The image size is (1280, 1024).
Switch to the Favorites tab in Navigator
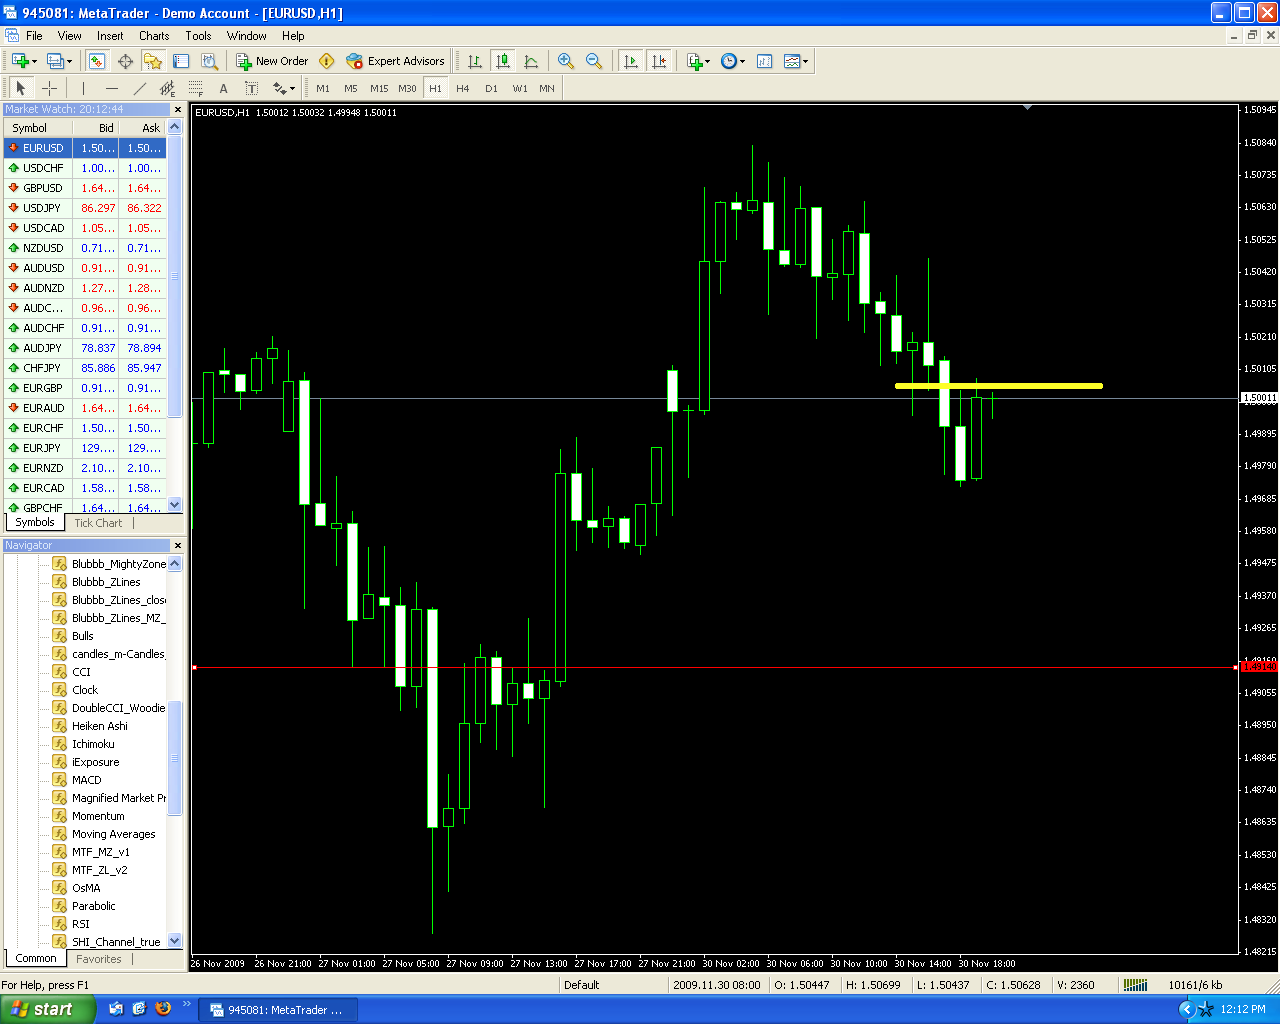[99, 959]
